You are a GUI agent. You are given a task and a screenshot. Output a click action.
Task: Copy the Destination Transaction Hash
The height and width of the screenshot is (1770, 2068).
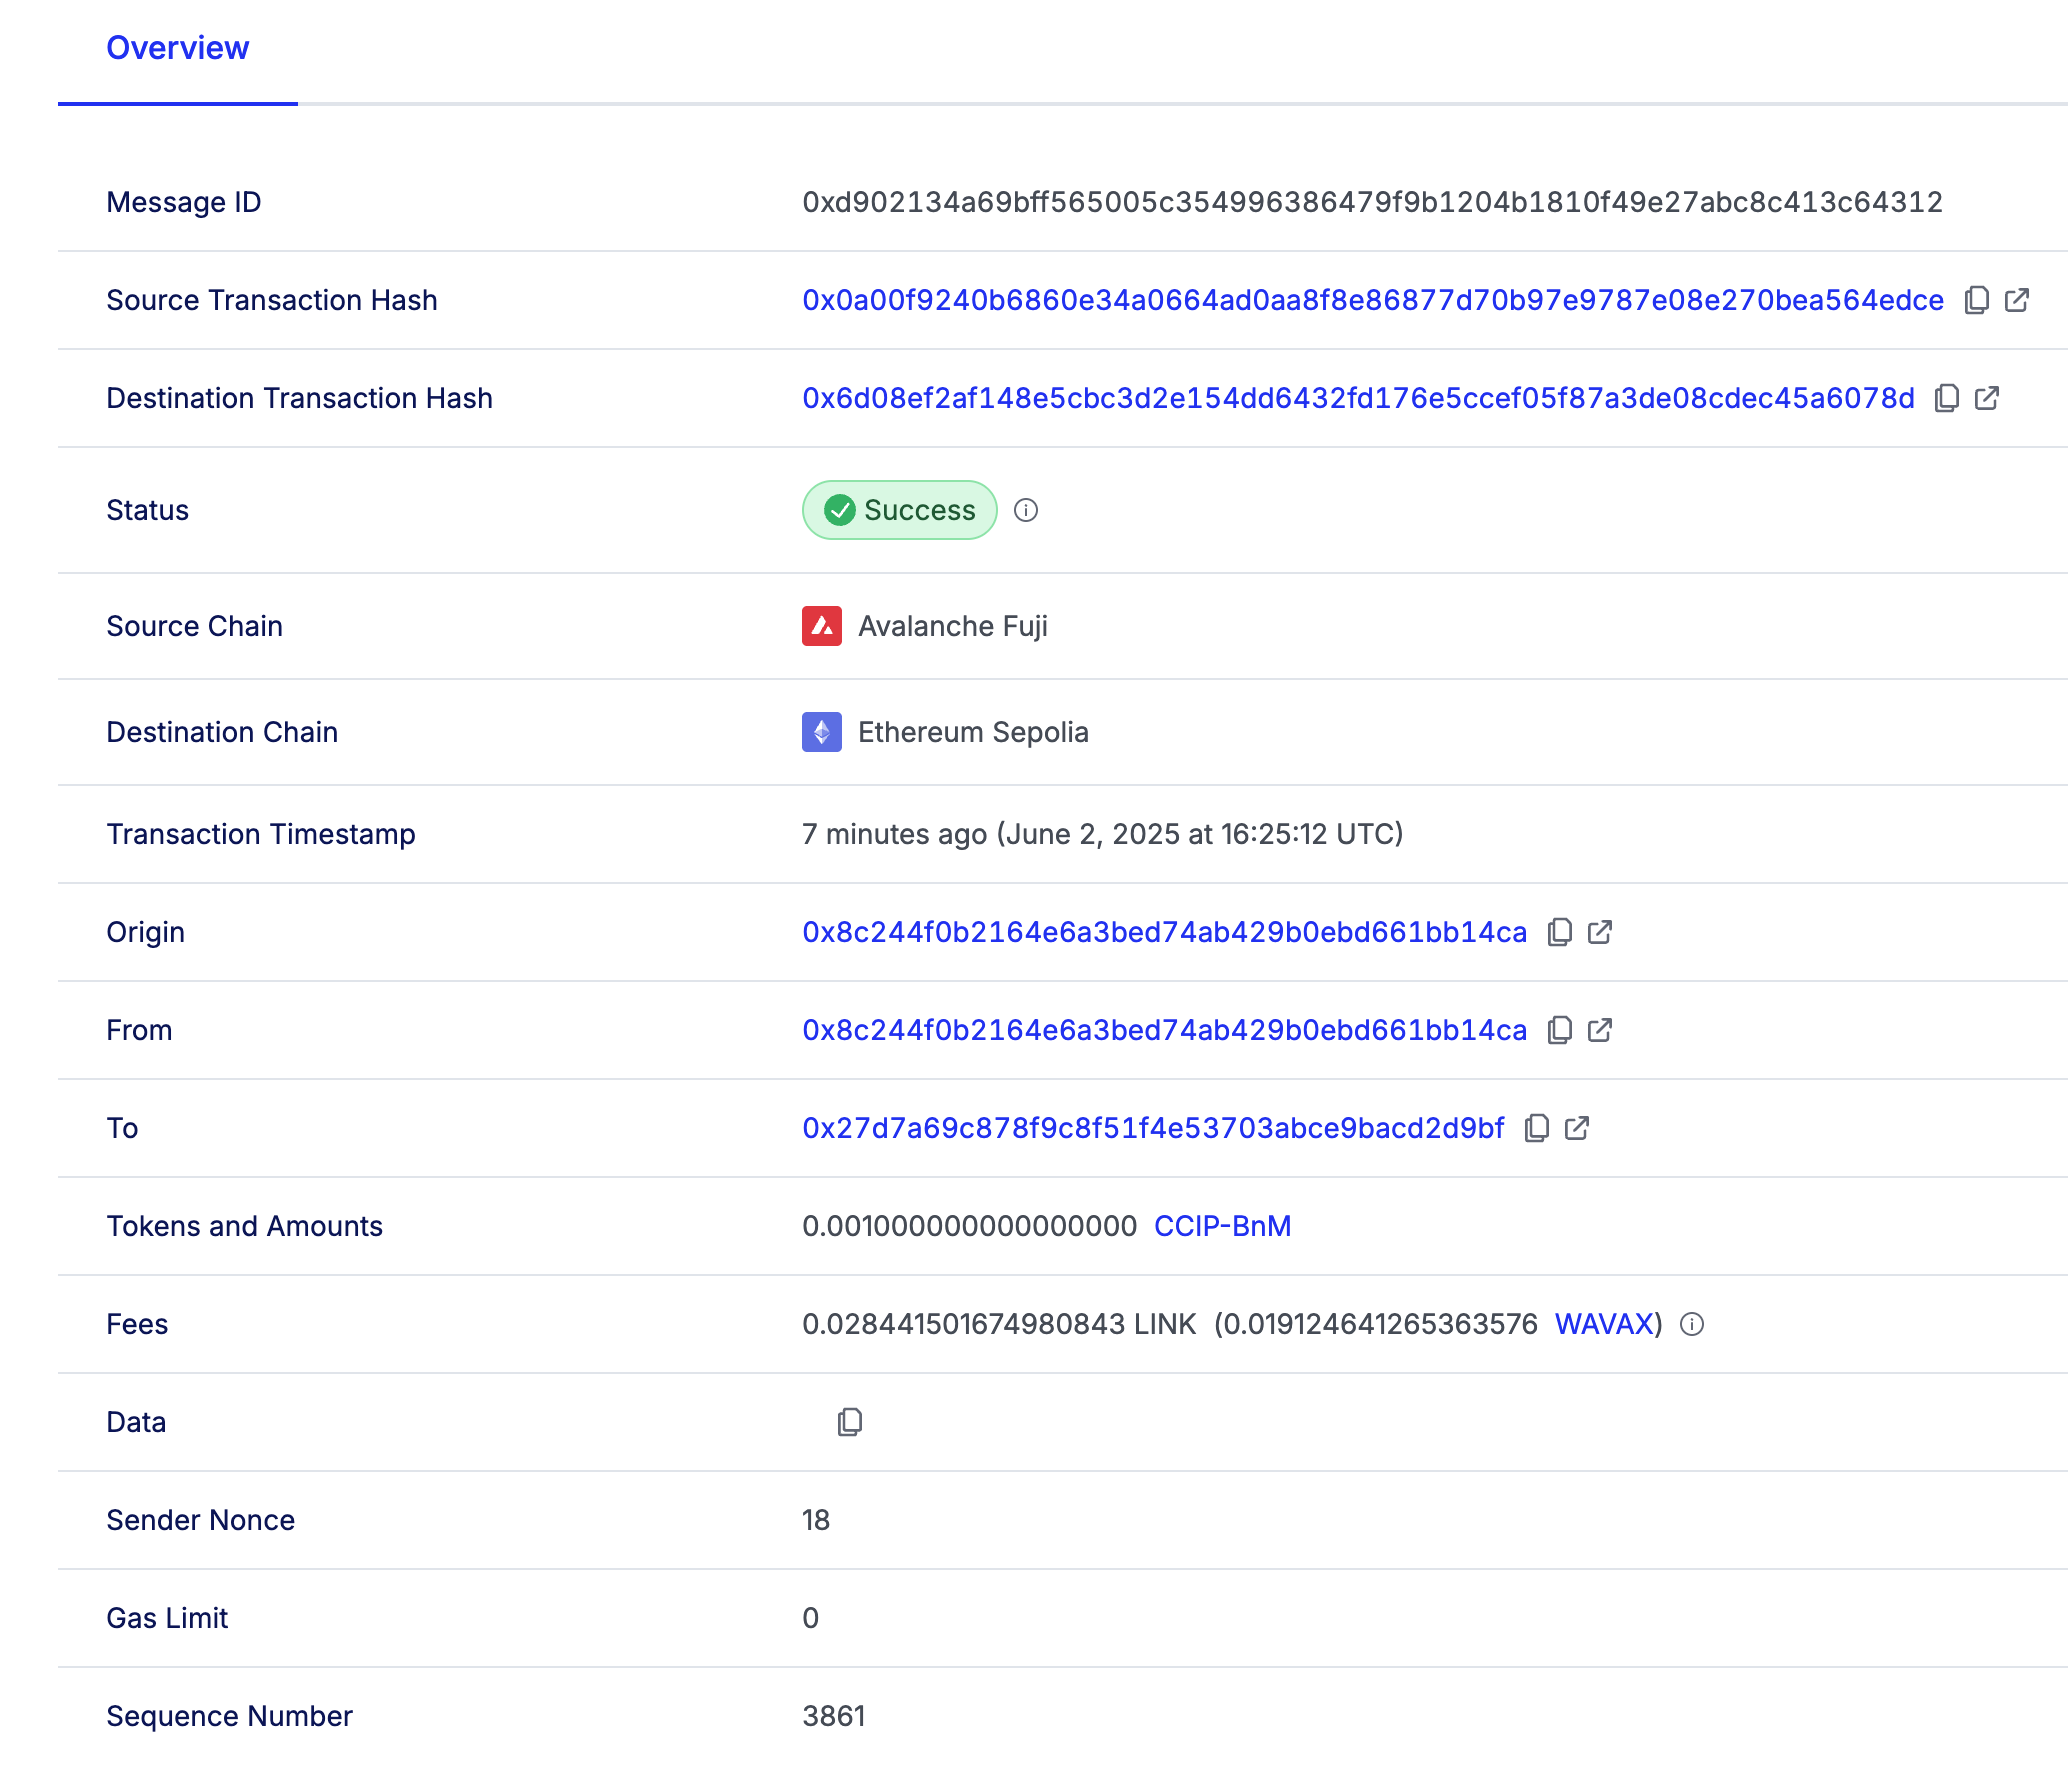coord(1946,397)
